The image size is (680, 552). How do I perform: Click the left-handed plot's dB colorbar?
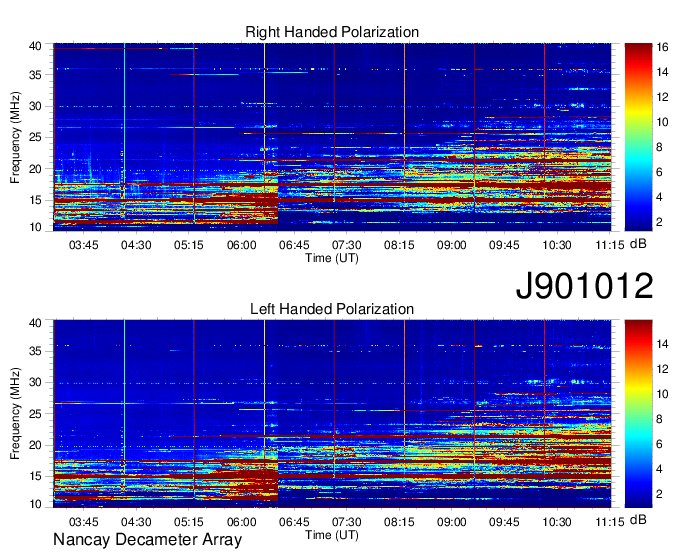(638, 414)
